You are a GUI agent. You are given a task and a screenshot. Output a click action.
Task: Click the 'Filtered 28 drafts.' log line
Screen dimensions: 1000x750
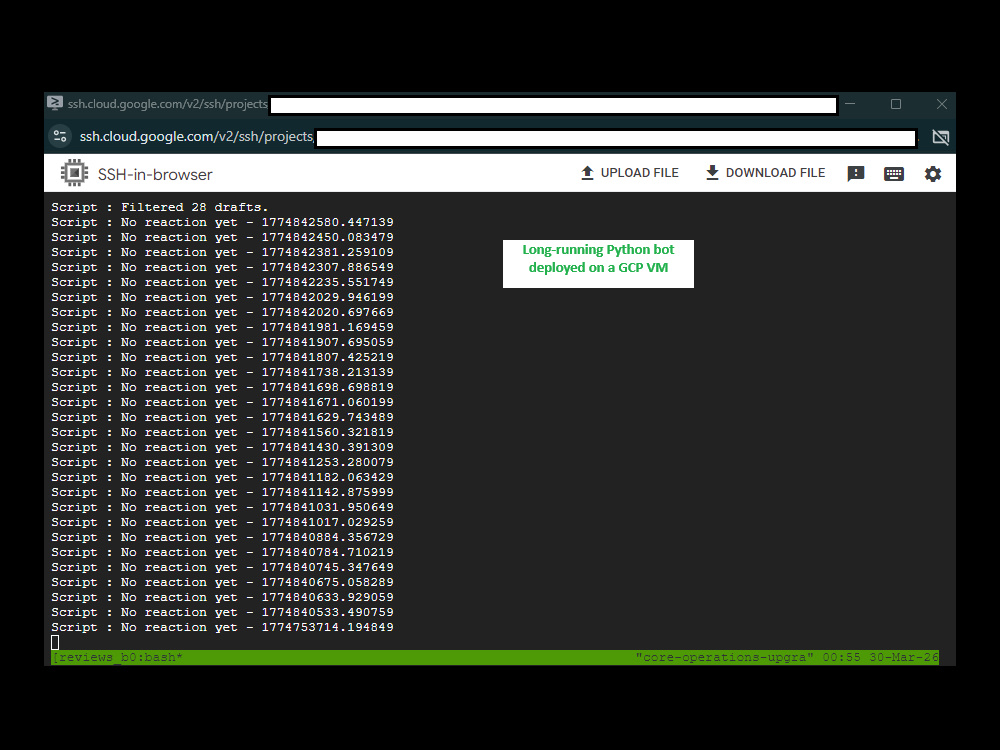159,207
